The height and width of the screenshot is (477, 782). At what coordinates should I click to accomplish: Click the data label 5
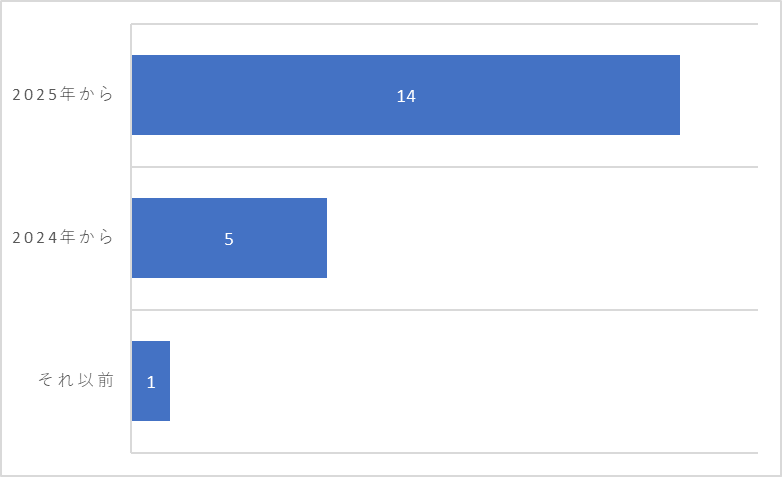pos(229,239)
